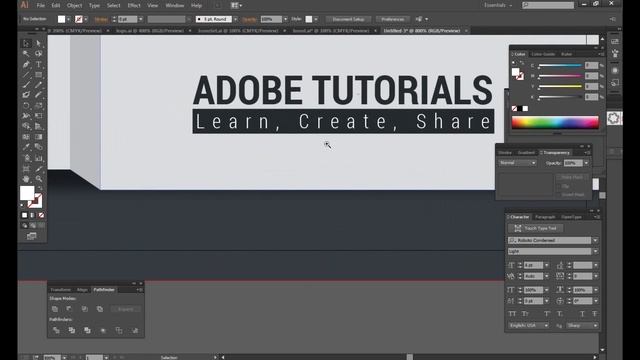Viewport: 640px width, 360px height.
Task: Click Minus Back pathfinder icon
Action: [x=135, y=330]
